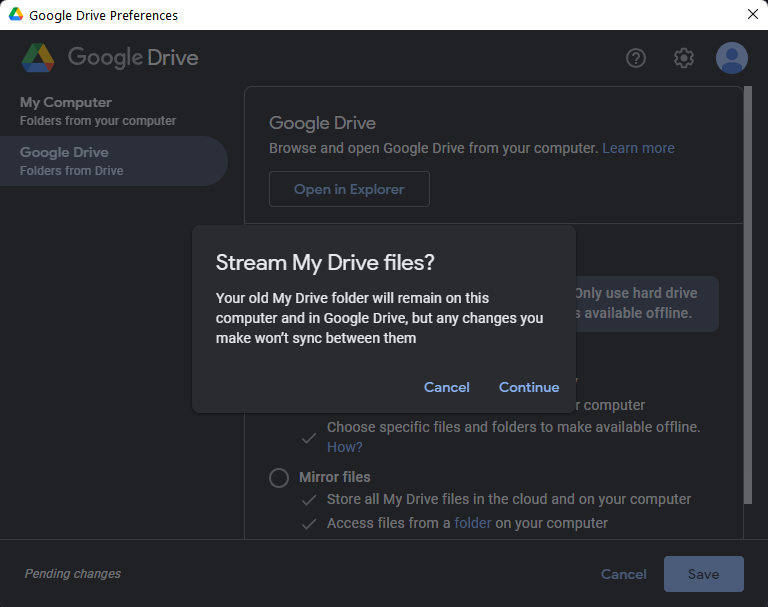Click checkmark beside Choose specific files

pyautogui.click(x=309, y=438)
